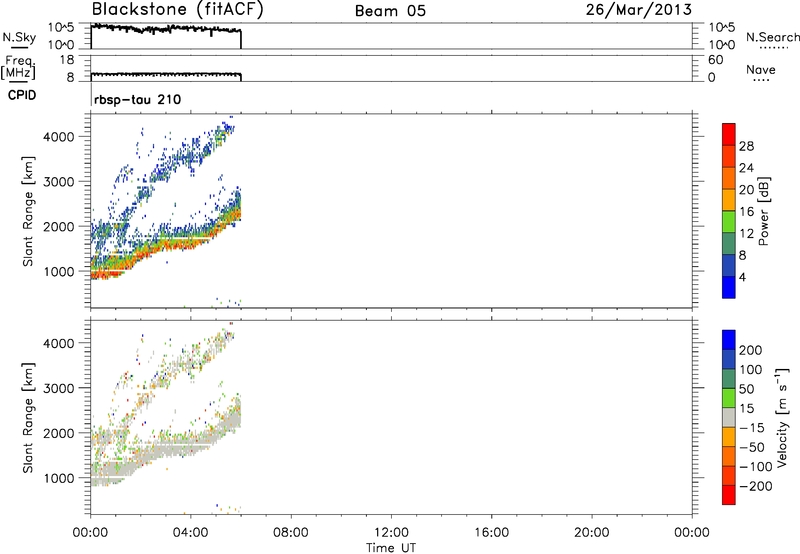Click the 16:00 time axis label
The height and width of the screenshot is (554, 800).
(491, 533)
